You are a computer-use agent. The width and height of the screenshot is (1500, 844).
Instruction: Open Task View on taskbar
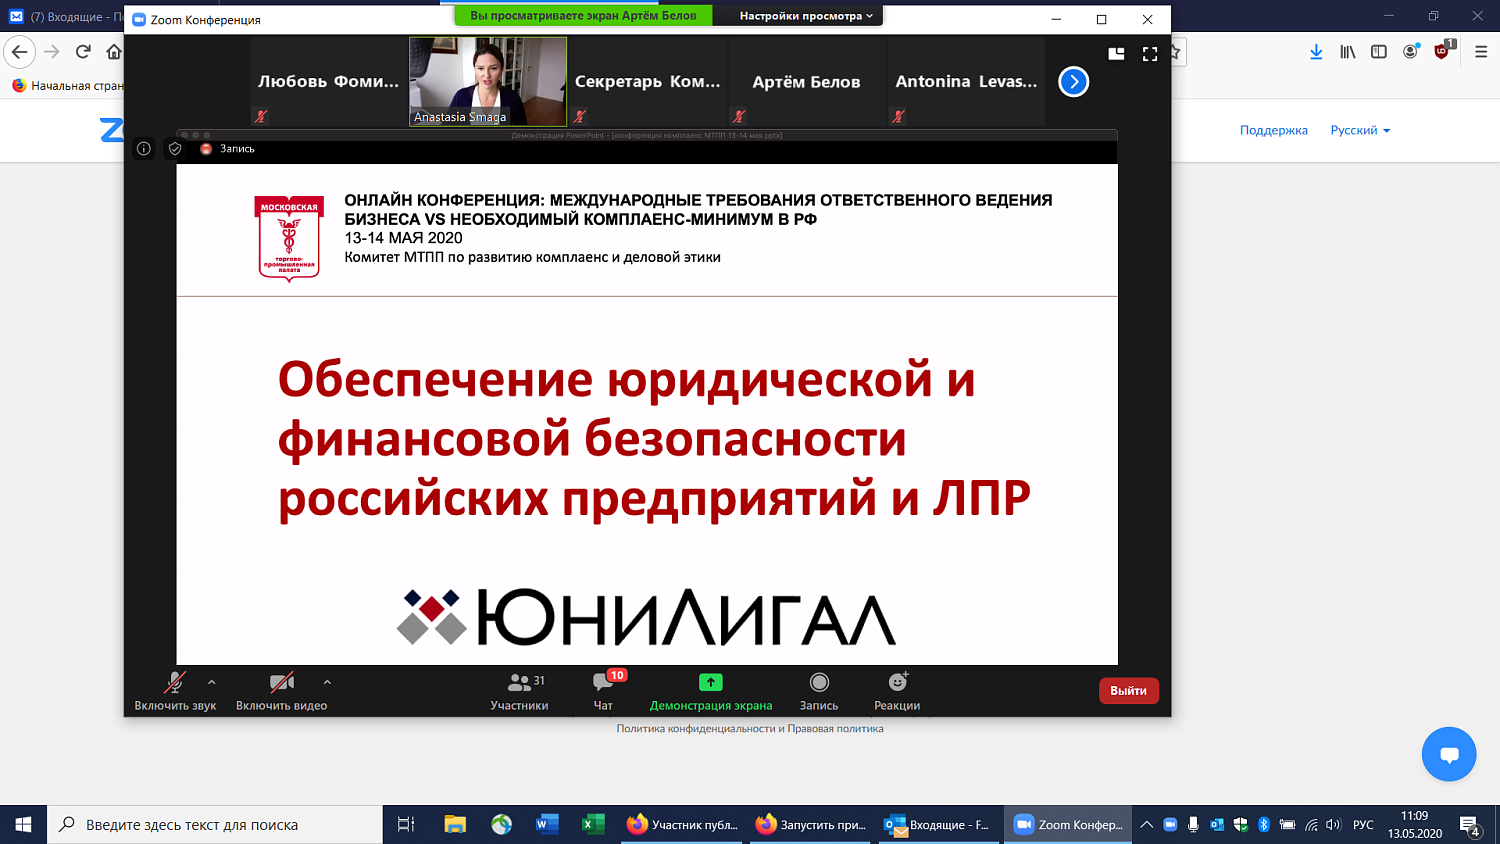pyautogui.click(x=406, y=825)
